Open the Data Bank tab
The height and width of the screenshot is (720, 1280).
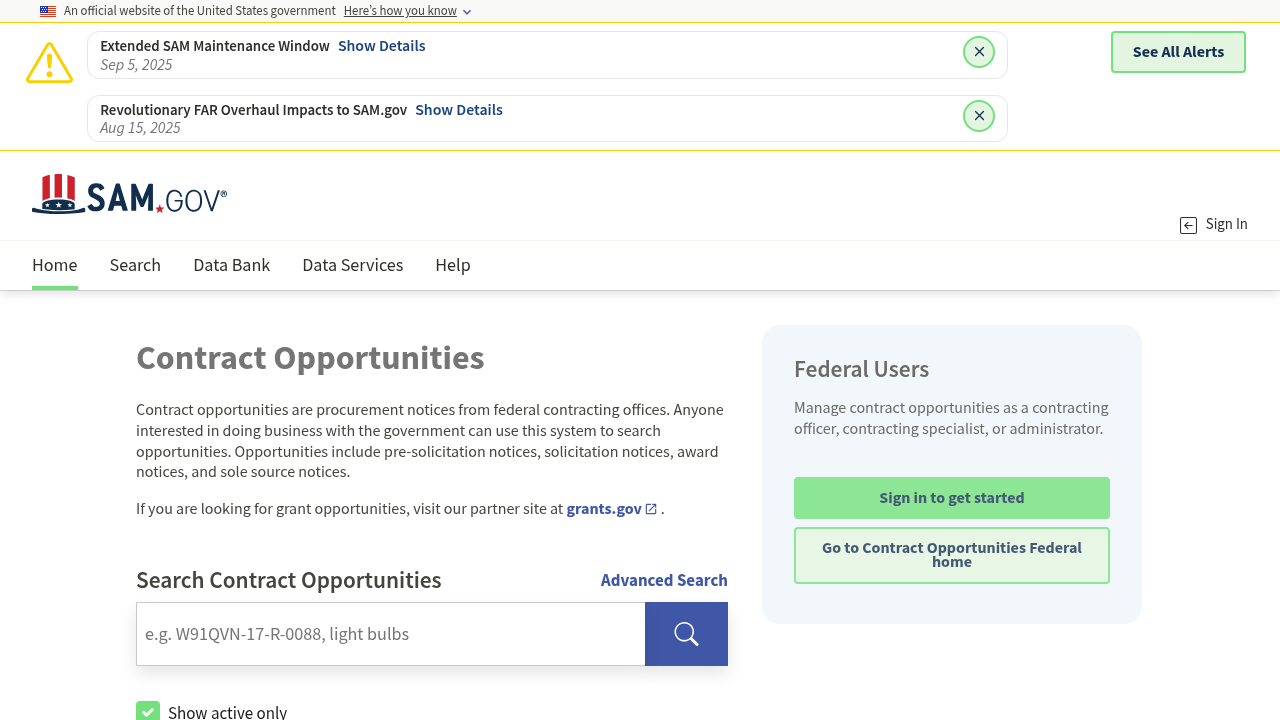(231, 265)
